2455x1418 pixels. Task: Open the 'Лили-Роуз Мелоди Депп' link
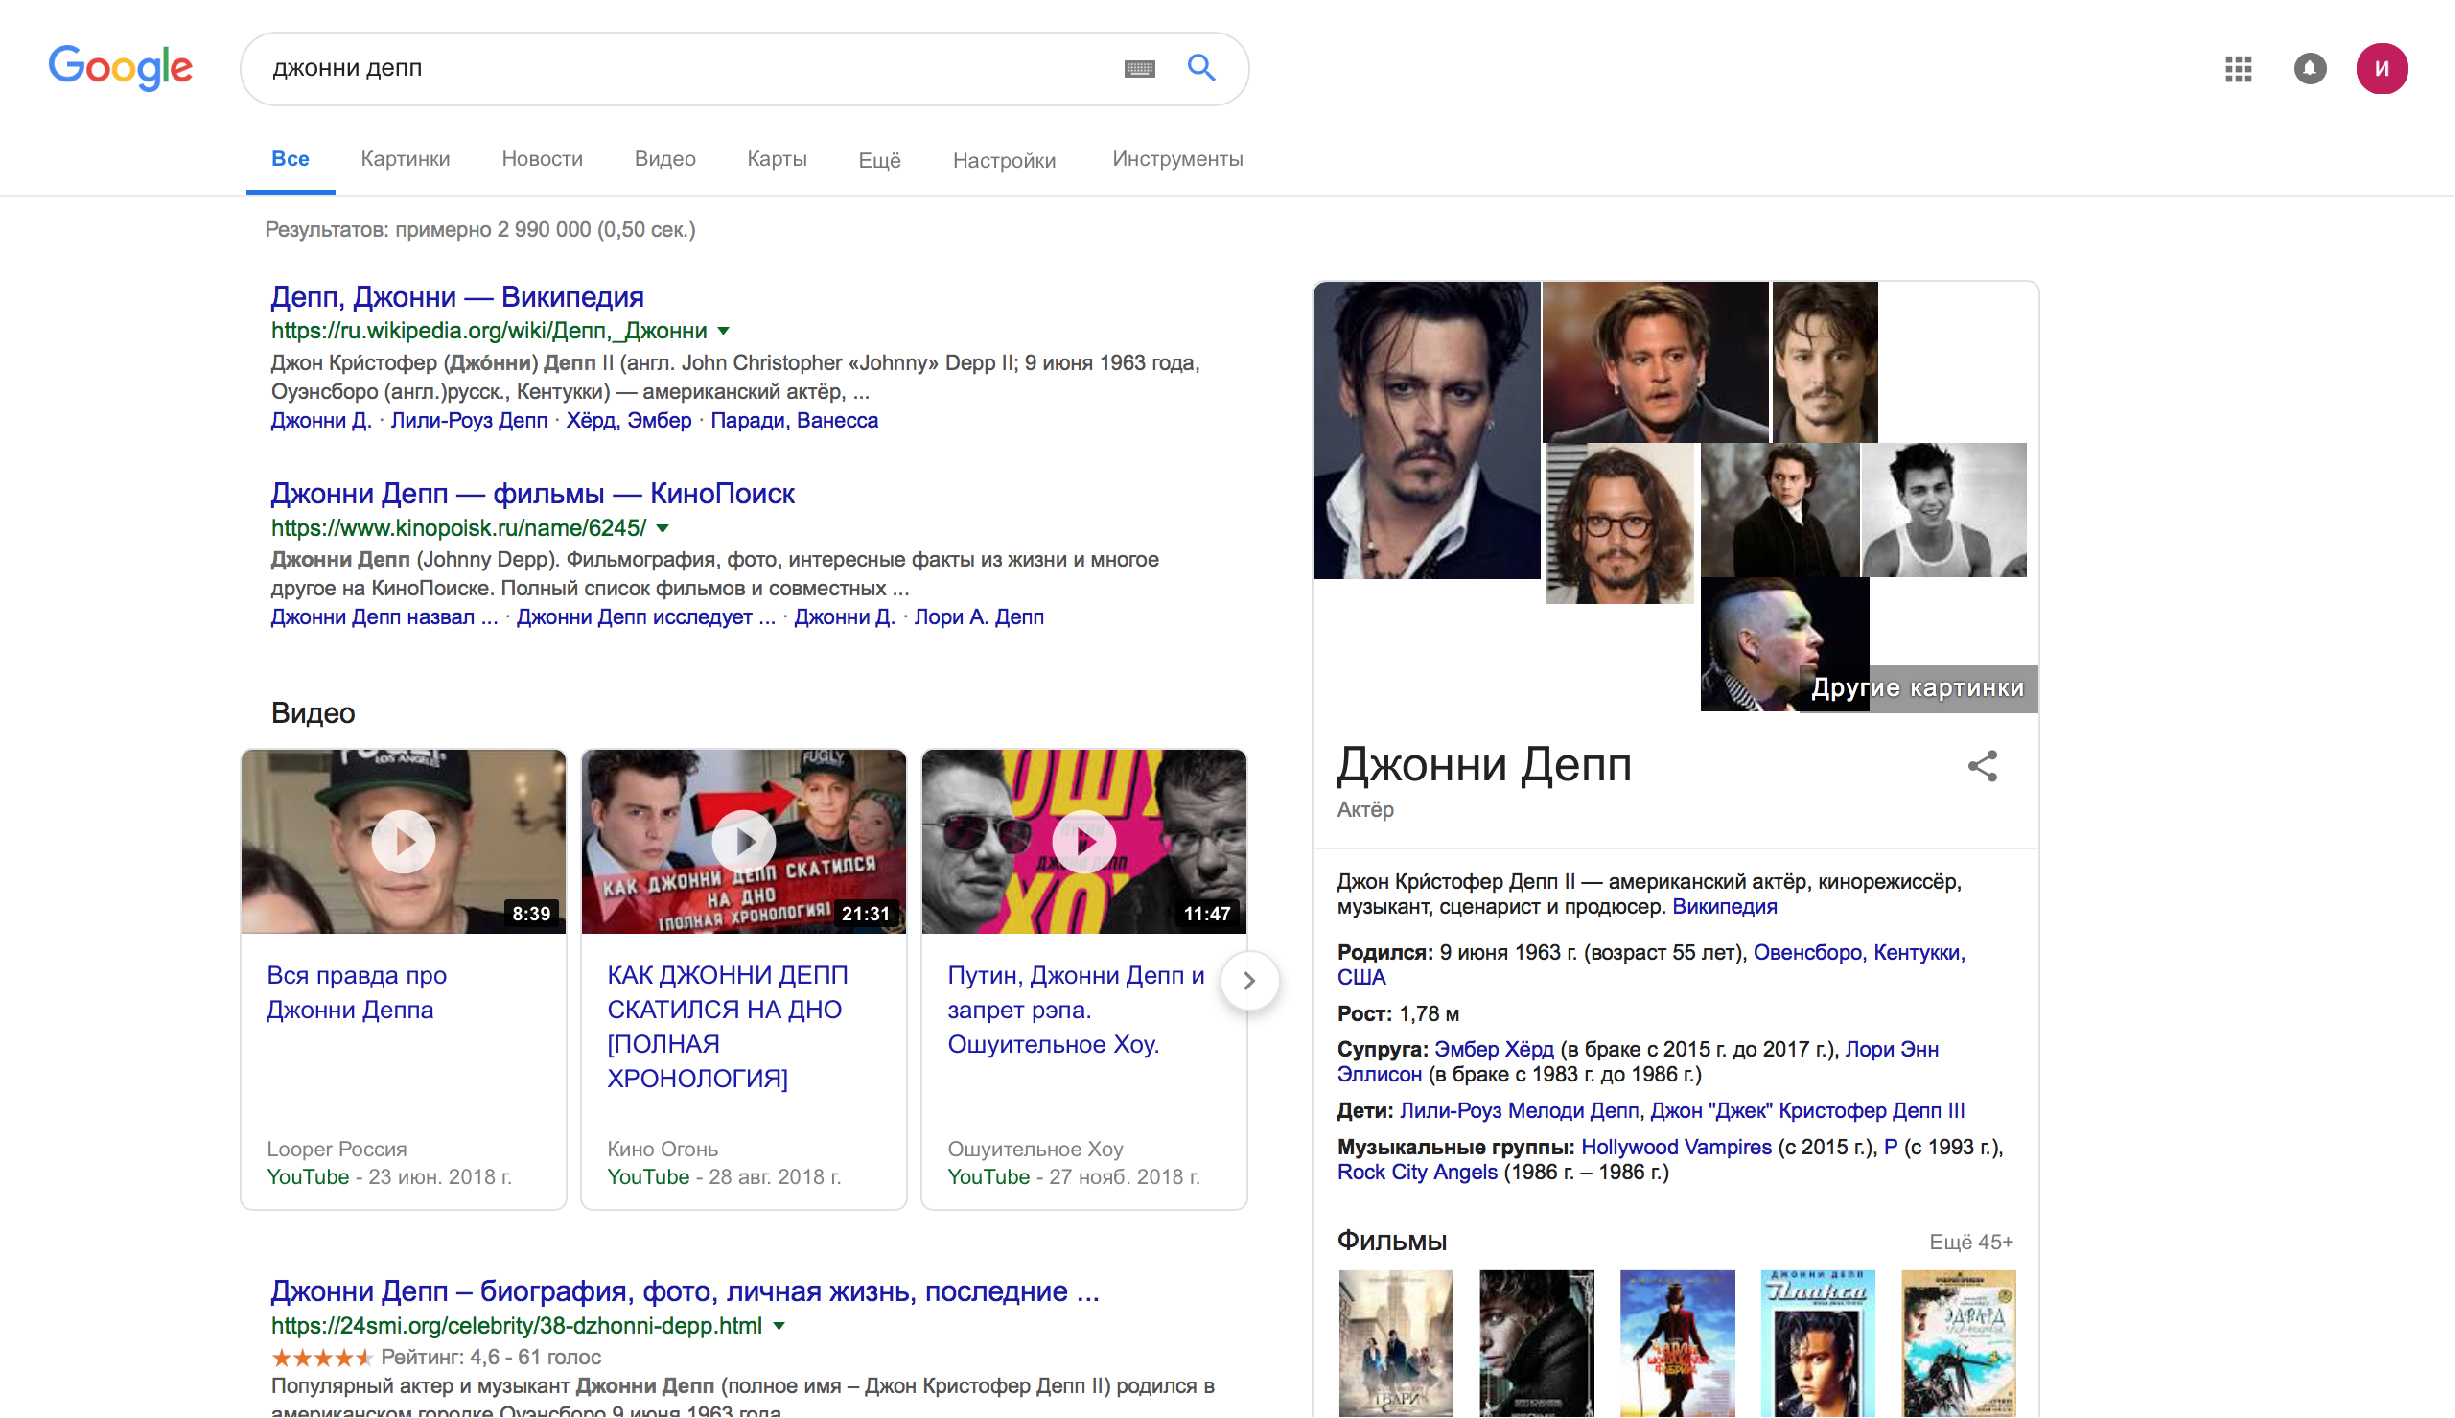click(x=1519, y=1110)
